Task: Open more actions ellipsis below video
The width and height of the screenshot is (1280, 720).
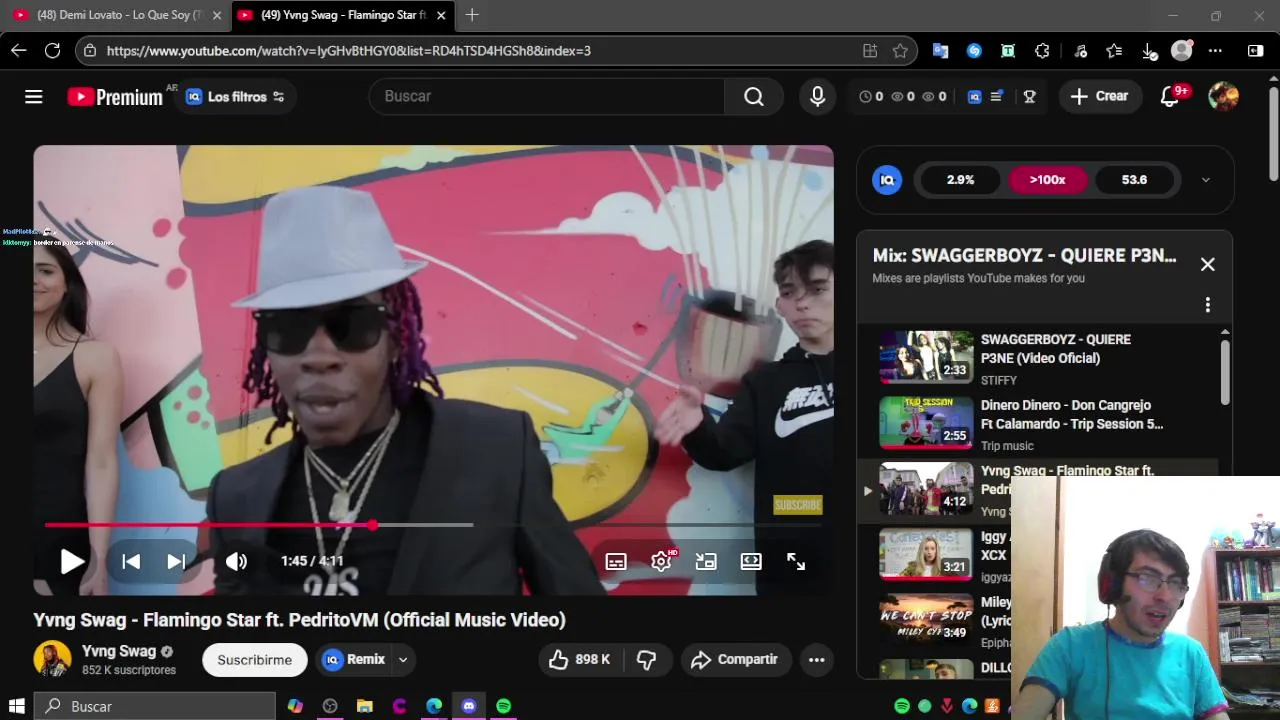Action: coord(817,659)
